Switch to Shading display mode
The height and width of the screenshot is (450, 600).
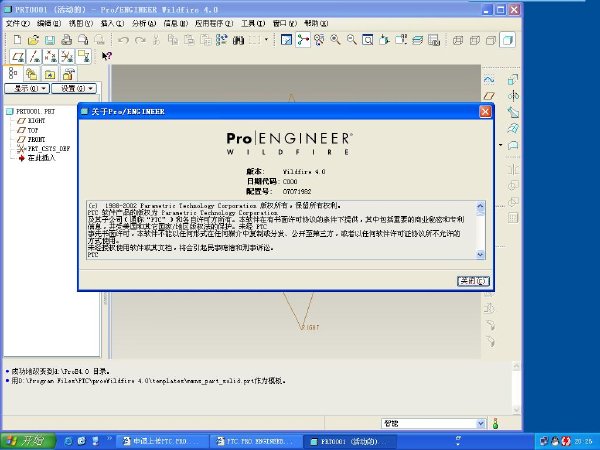[507, 40]
